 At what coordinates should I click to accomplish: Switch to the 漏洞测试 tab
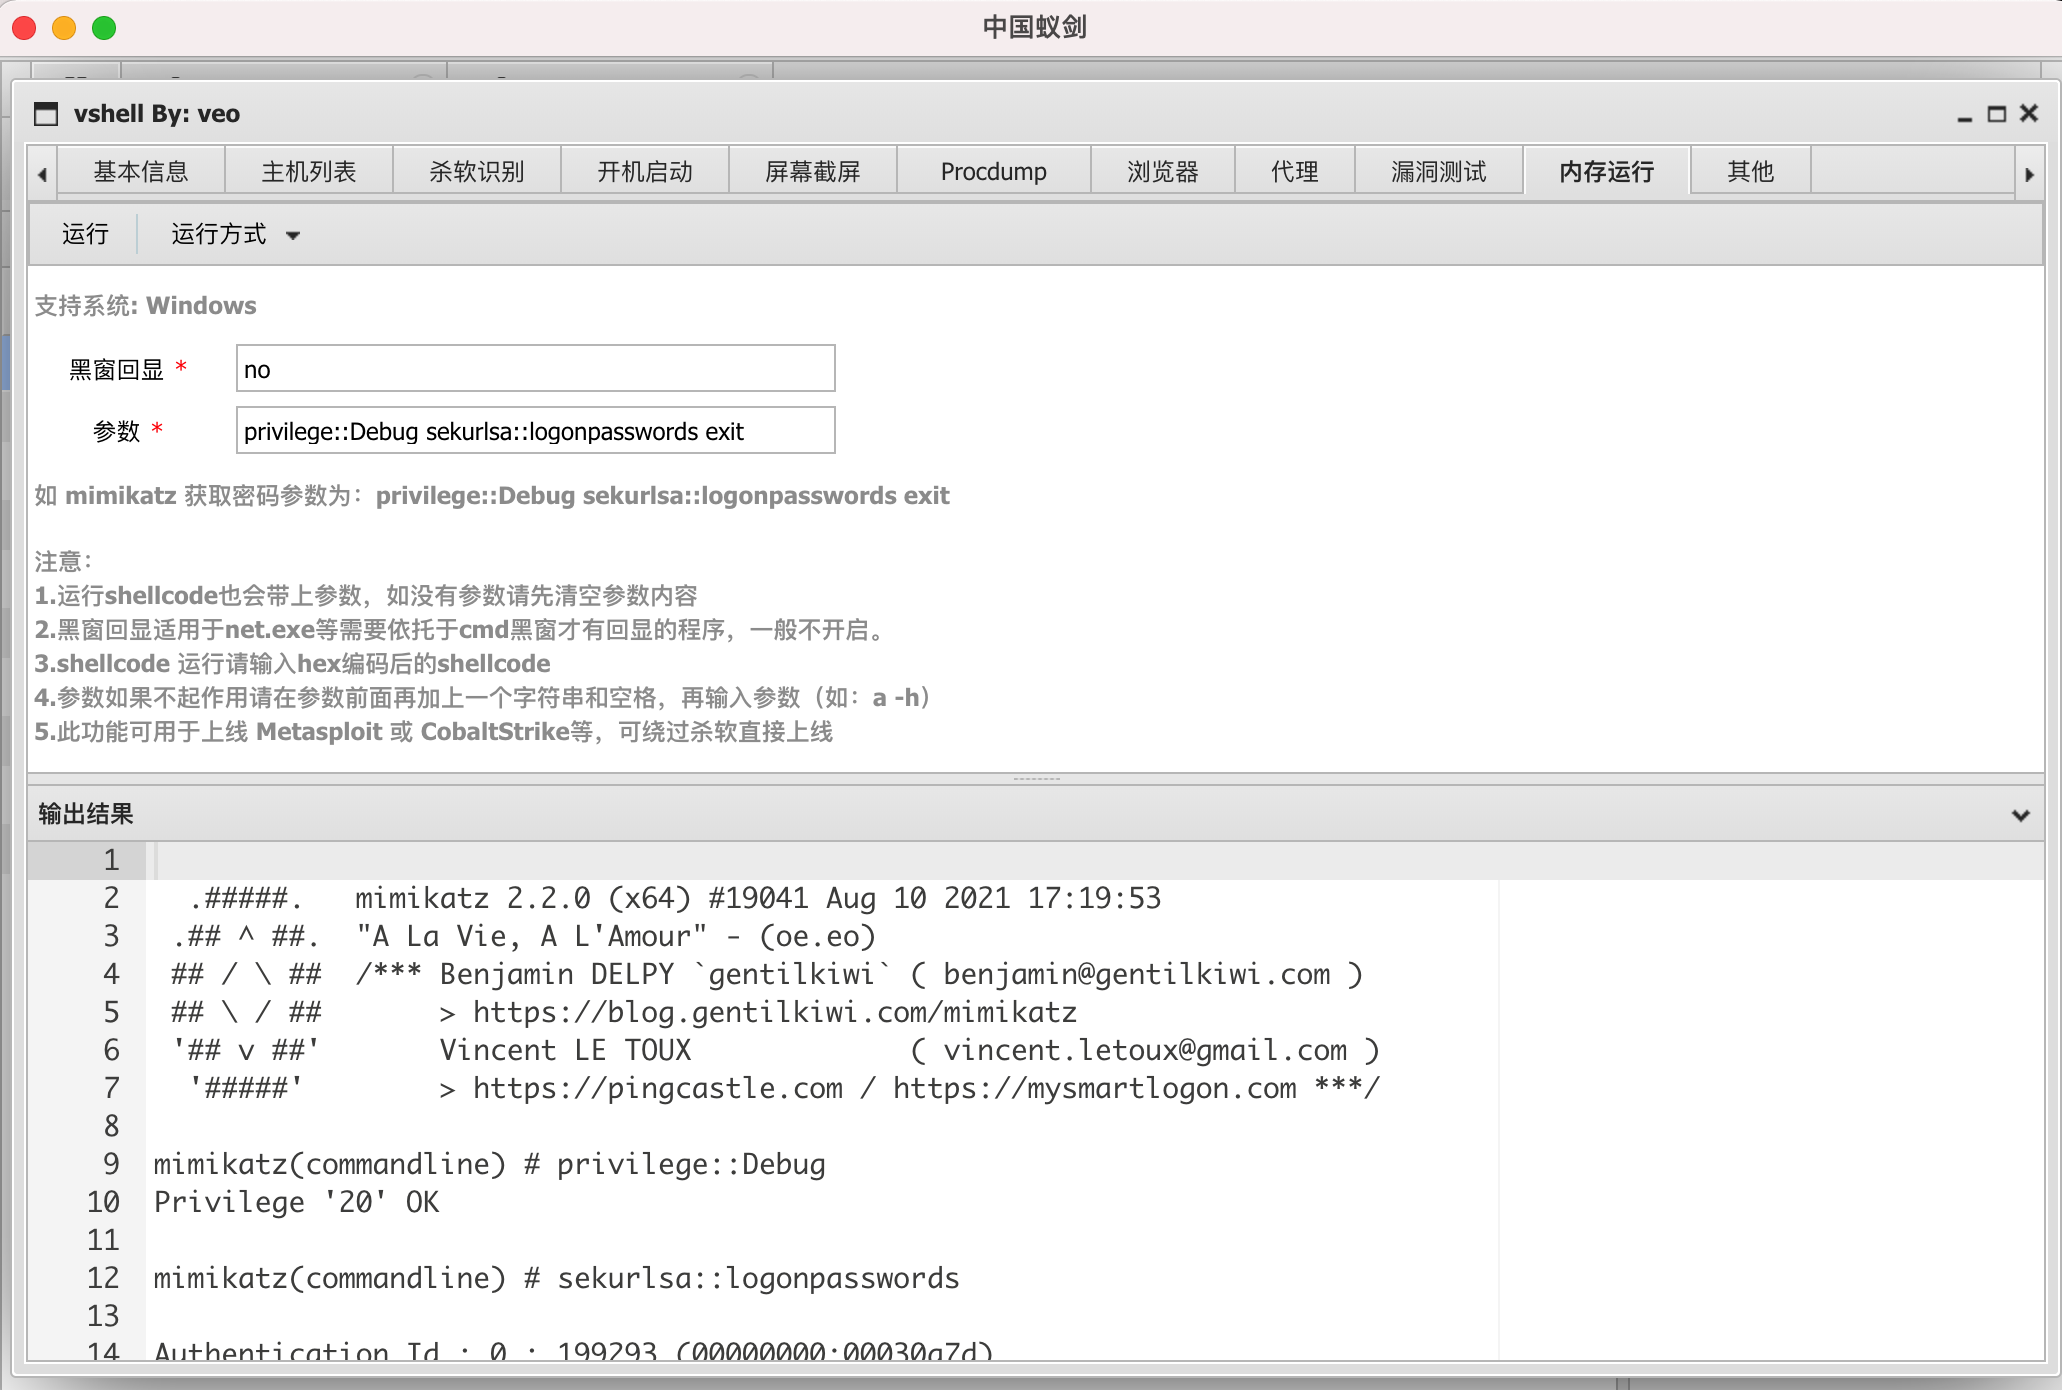1438,172
